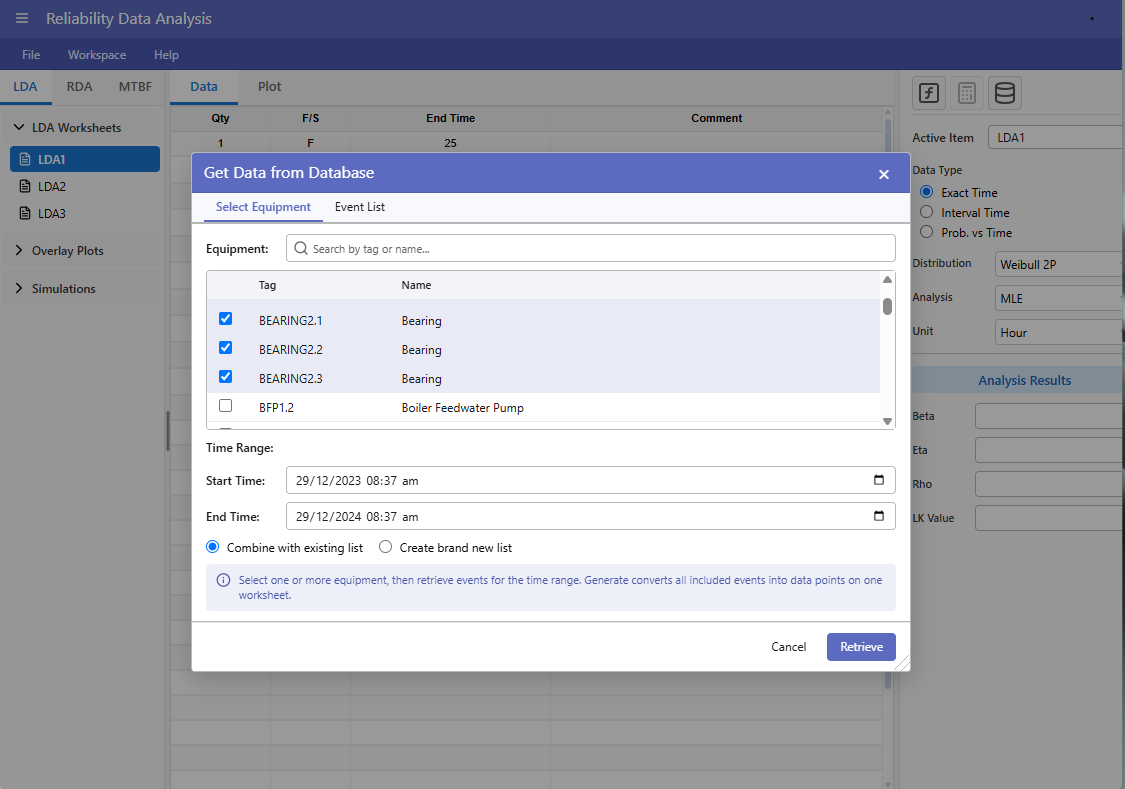This screenshot has width=1125, height=789.
Task: Open the File menu
Action: (31, 55)
